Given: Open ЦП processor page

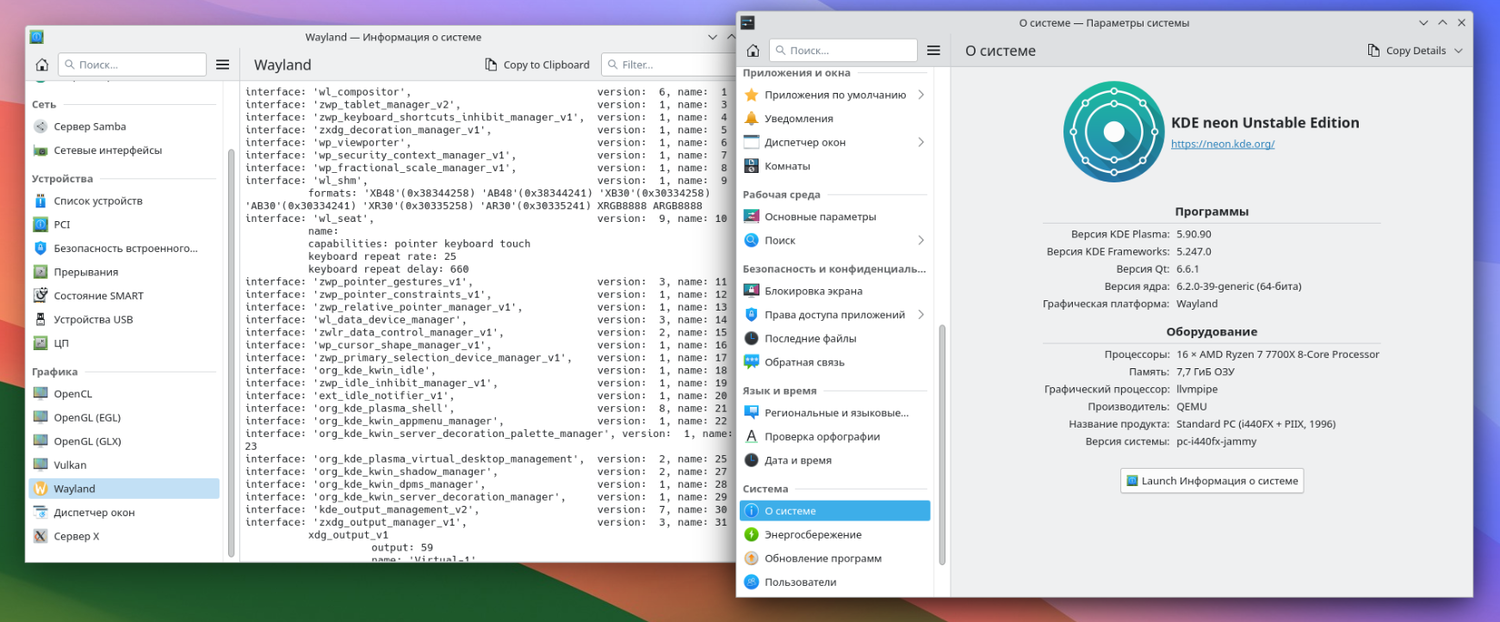Looking at the screenshot, I should tap(124, 343).
